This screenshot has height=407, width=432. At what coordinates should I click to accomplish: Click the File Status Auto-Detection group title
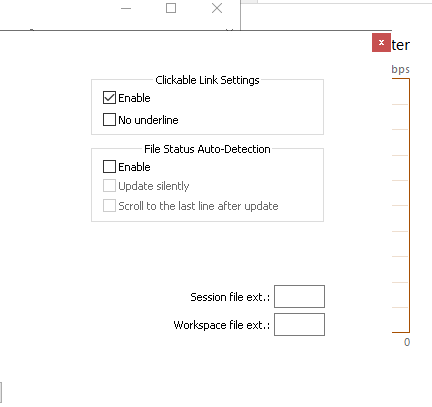click(x=207, y=149)
